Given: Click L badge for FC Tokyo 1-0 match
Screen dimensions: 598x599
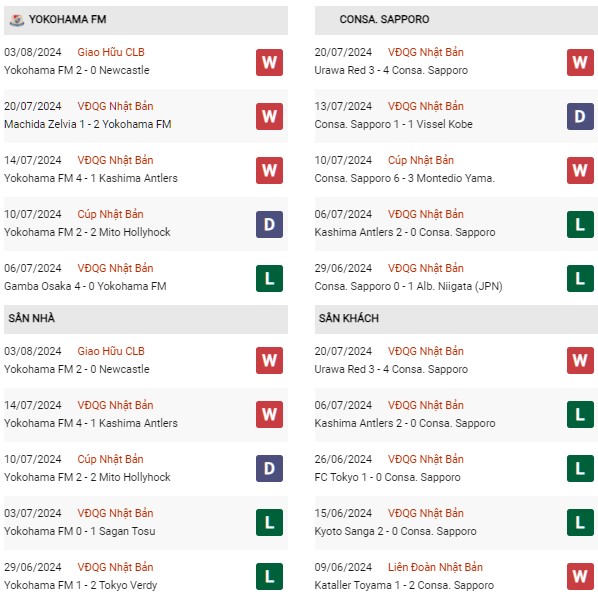Looking at the screenshot, I should (580, 468).
